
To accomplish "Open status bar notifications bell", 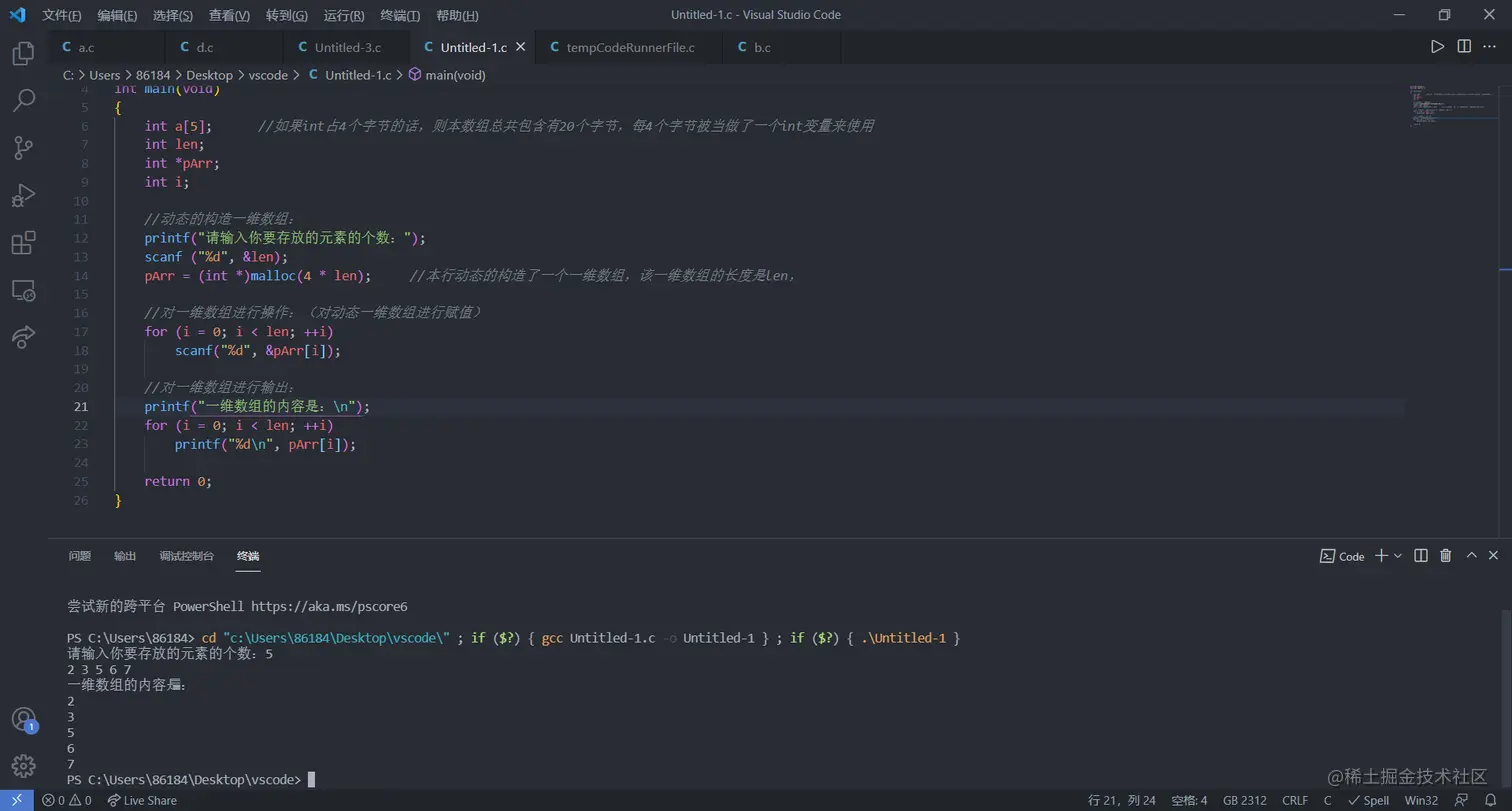I will coord(1491,800).
